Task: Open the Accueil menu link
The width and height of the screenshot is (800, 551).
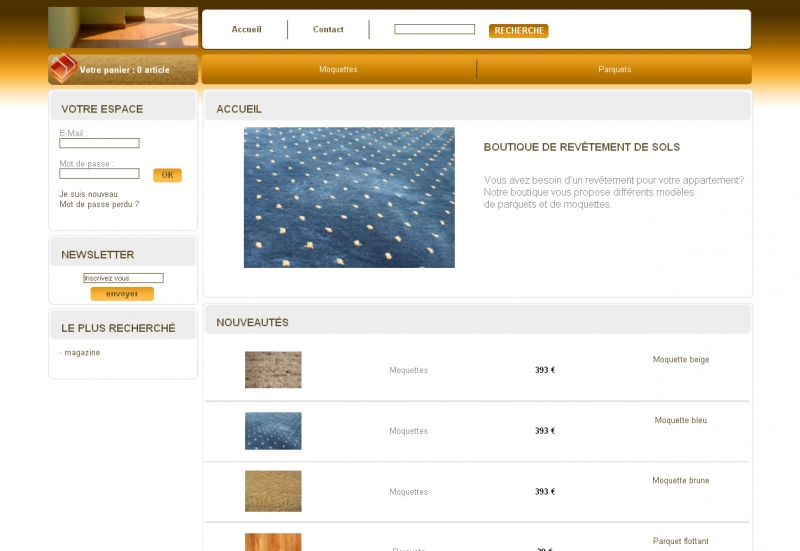Action: (246, 30)
